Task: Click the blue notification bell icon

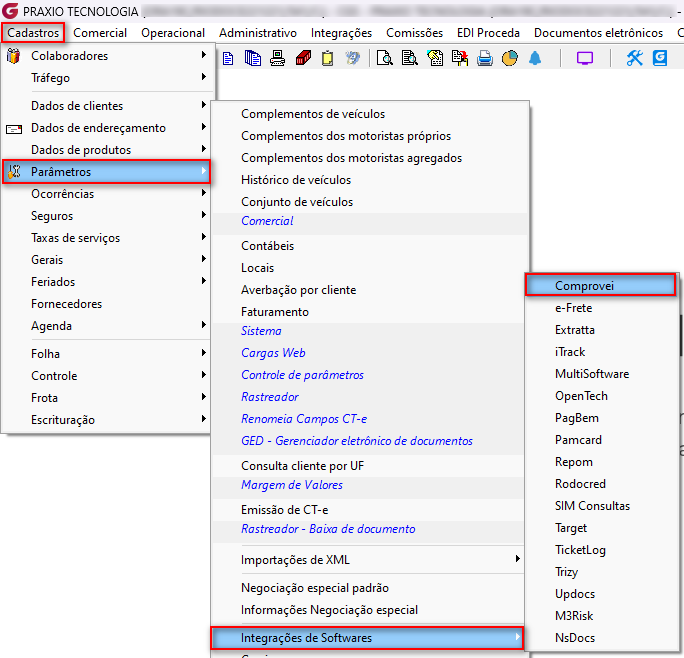Action: [535, 58]
